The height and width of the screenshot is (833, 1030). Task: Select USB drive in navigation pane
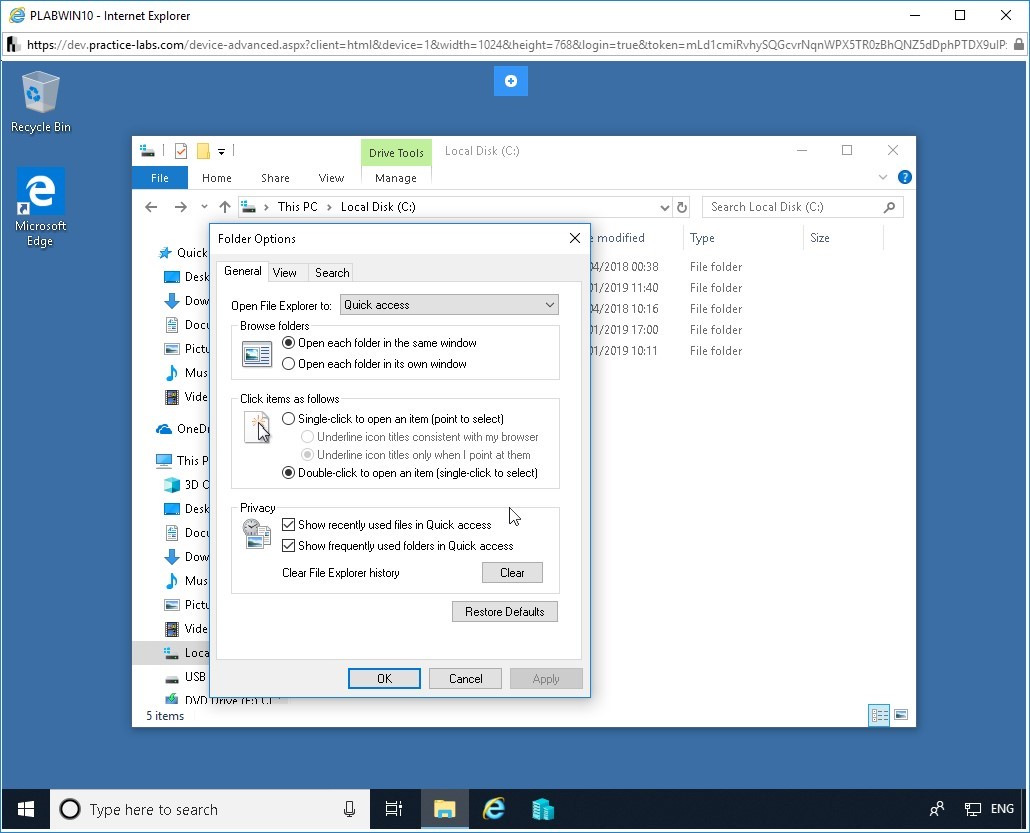[x=186, y=677]
